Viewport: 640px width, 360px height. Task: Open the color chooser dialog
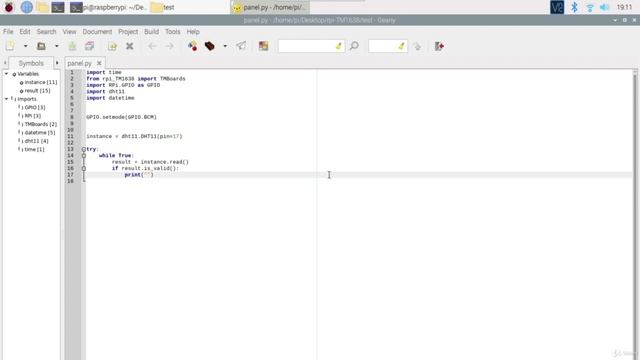pos(264,46)
